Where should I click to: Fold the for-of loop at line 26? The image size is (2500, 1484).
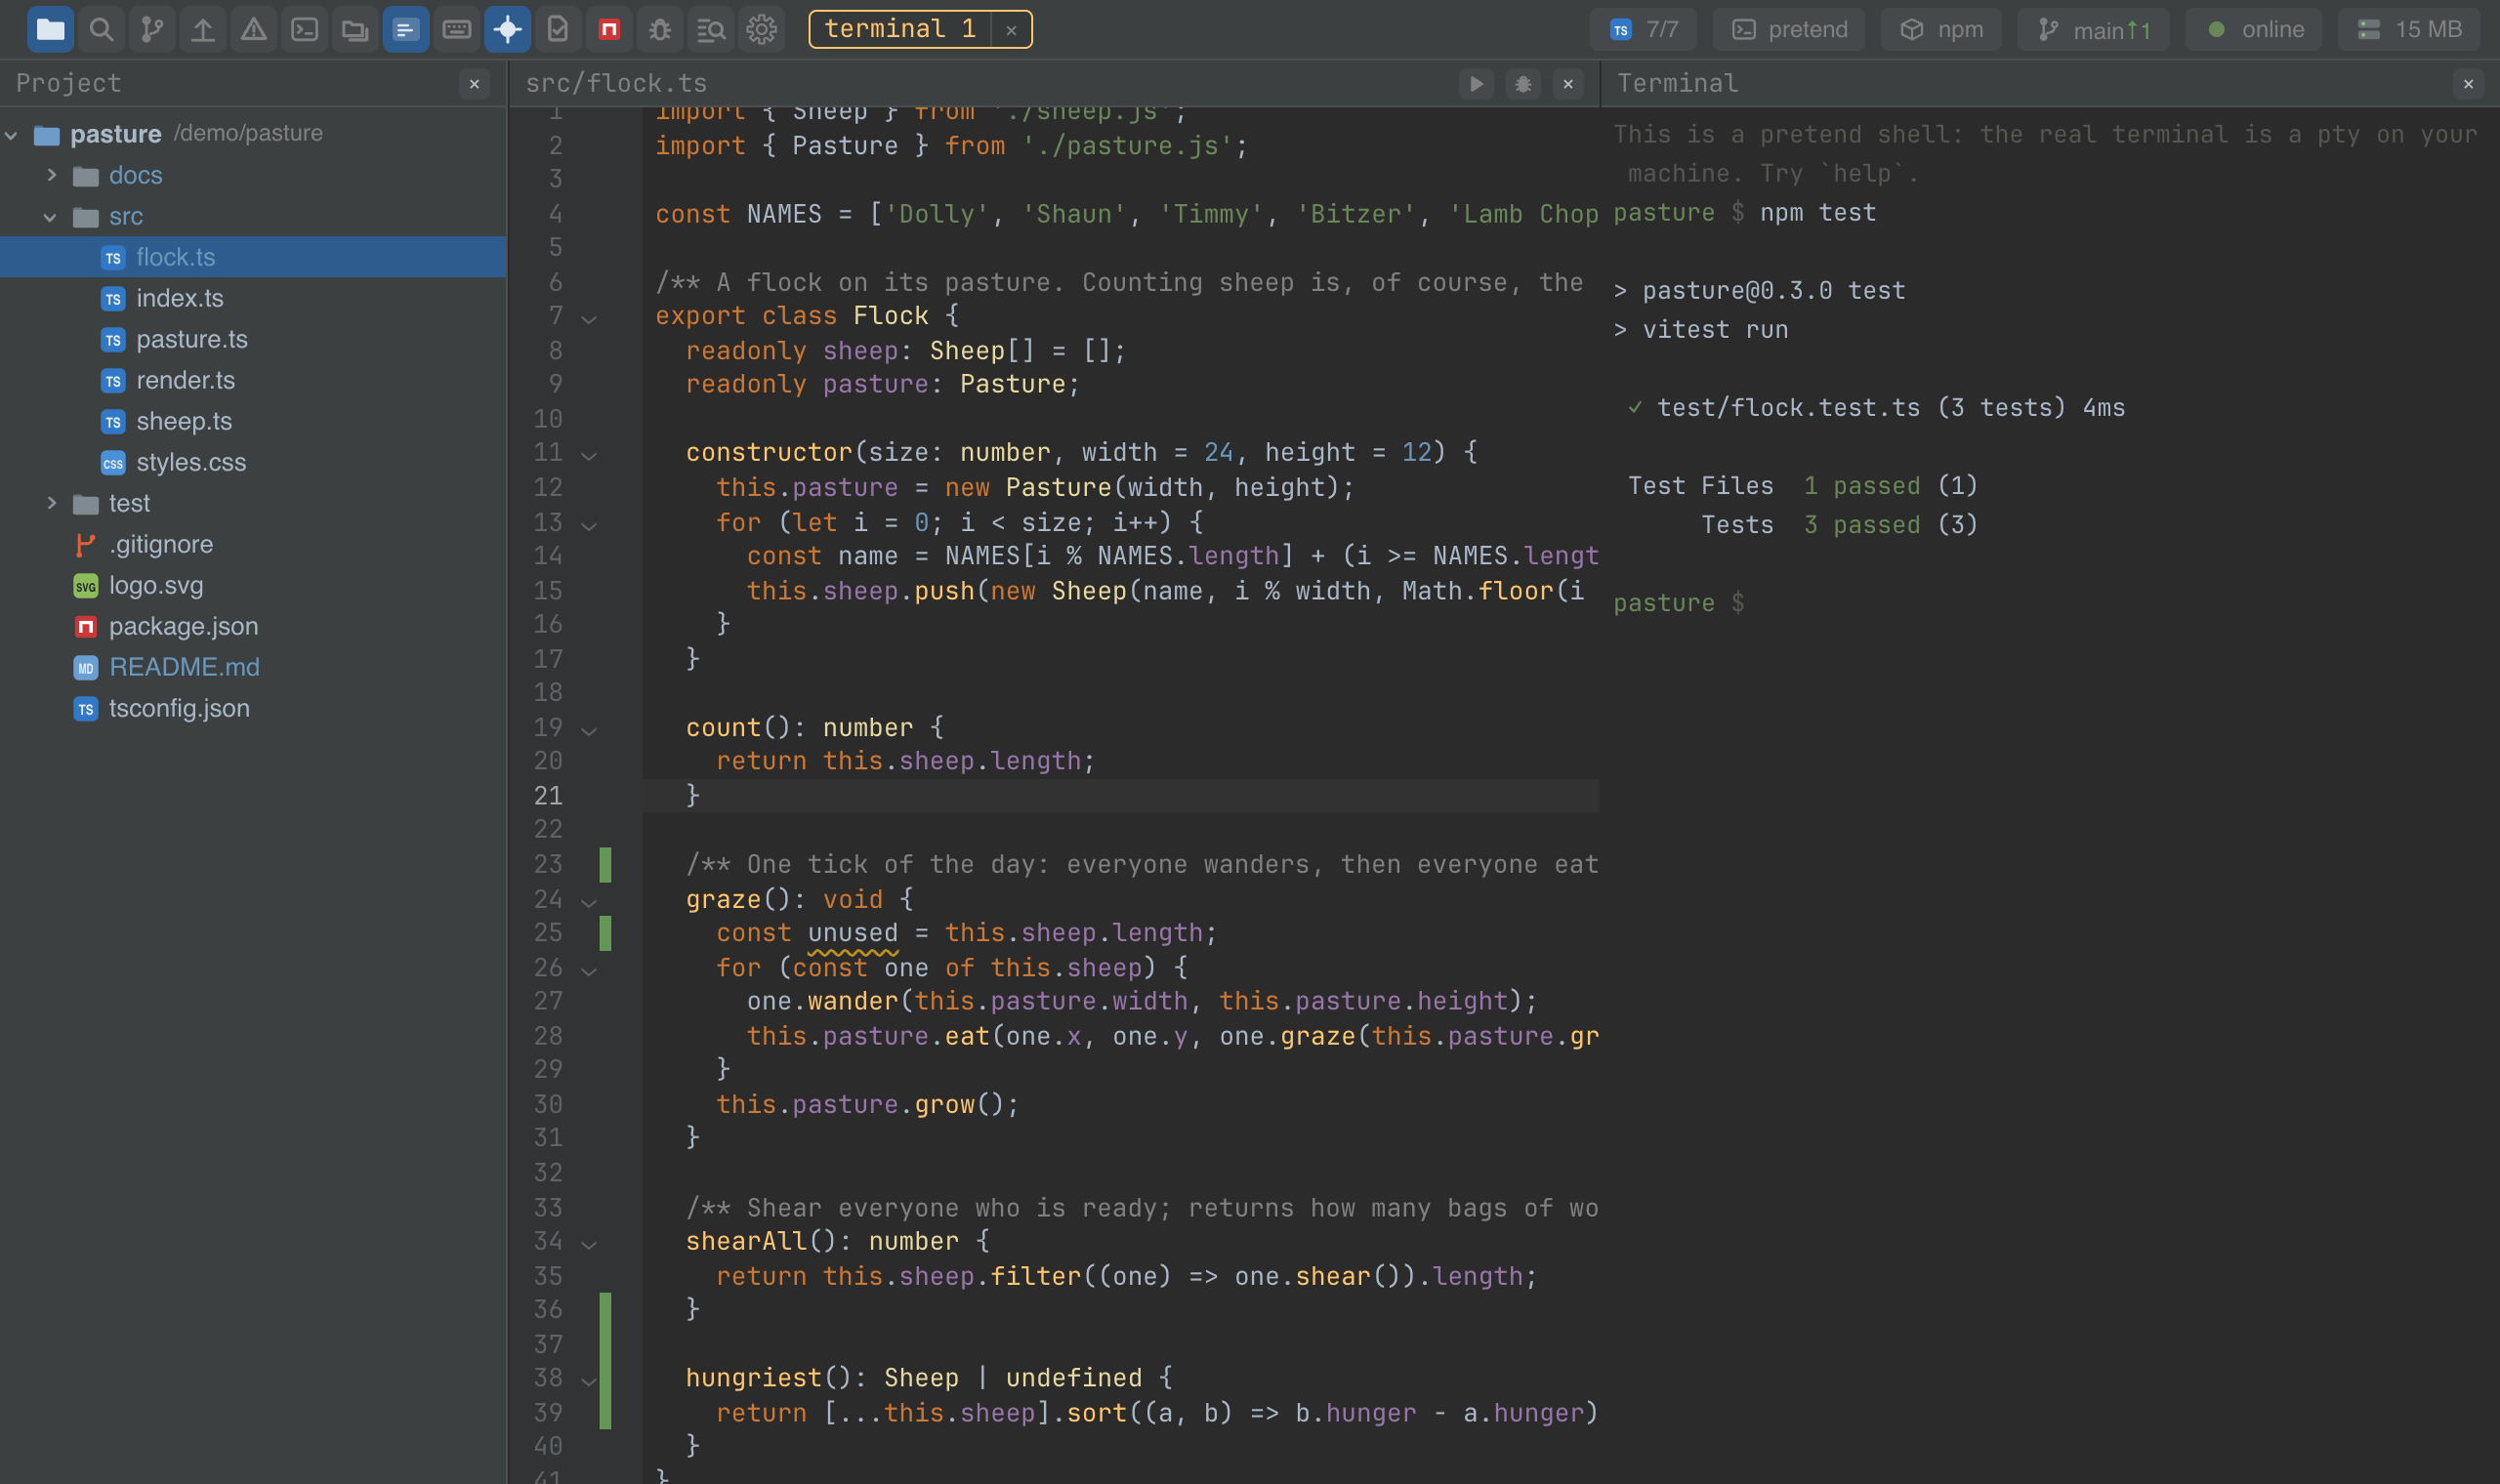589,970
